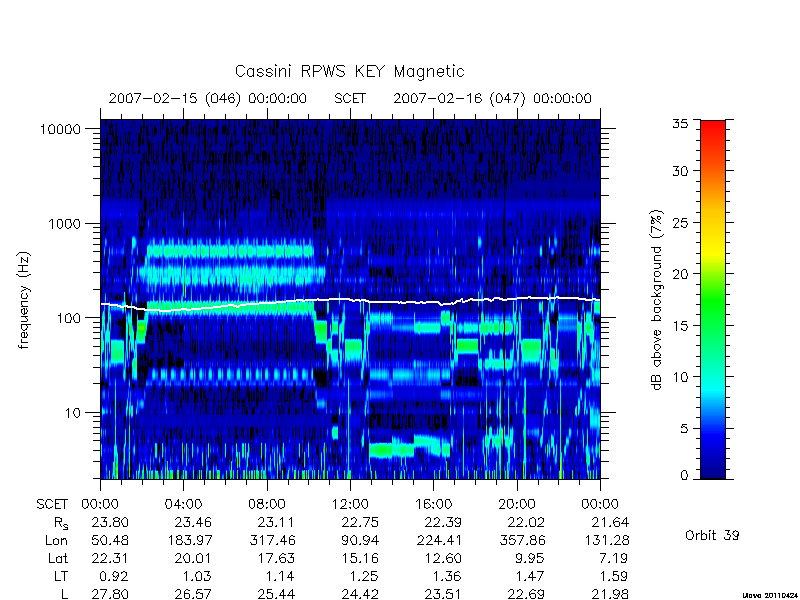The image size is (800, 600).
Task: Click the 'Lat' row label
Action: (x=58, y=558)
